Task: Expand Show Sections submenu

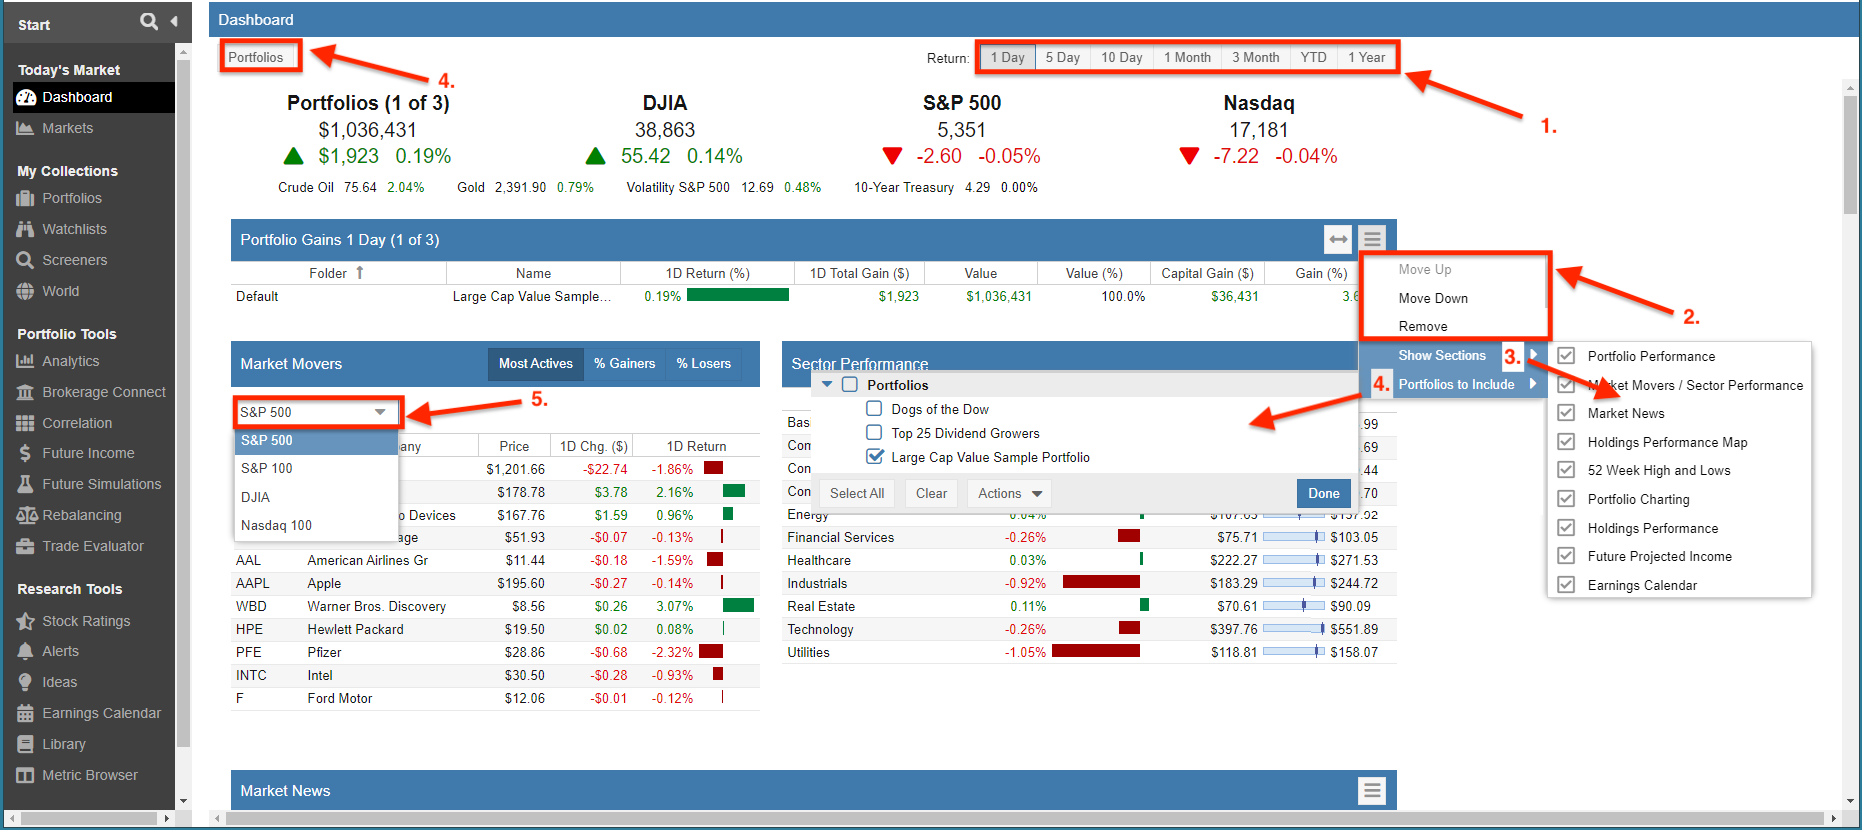Action: point(1453,355)
